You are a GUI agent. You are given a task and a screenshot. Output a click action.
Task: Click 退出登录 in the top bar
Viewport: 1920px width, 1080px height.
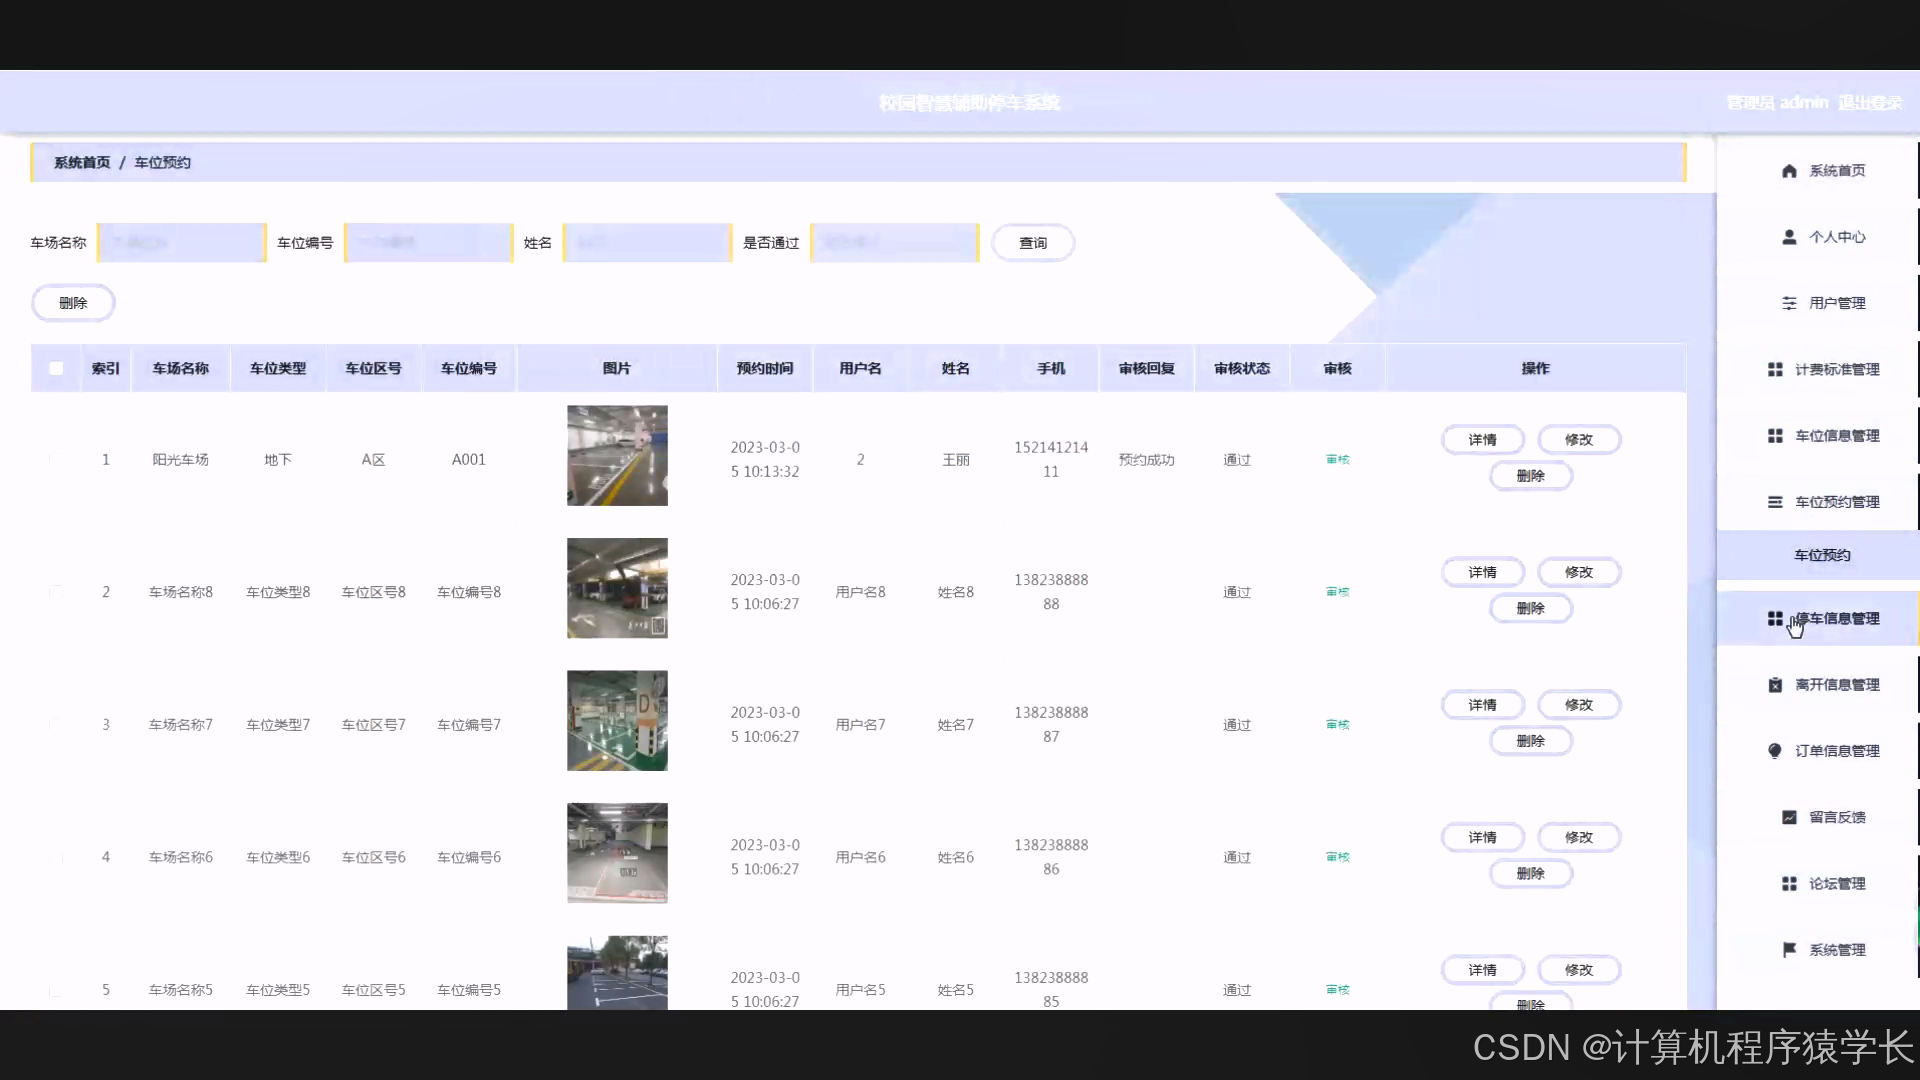[x=1870, y=103]
